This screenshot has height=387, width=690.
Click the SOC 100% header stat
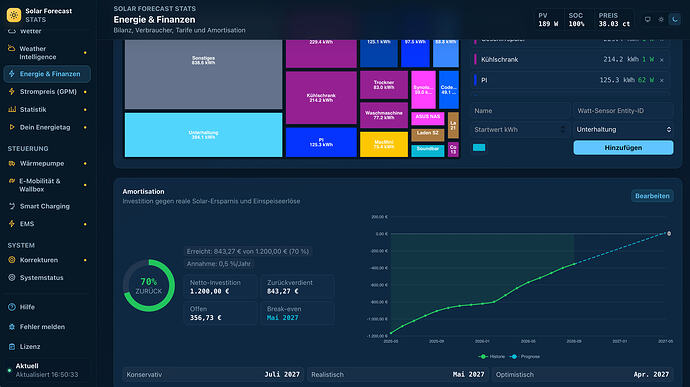pos(576,20)
